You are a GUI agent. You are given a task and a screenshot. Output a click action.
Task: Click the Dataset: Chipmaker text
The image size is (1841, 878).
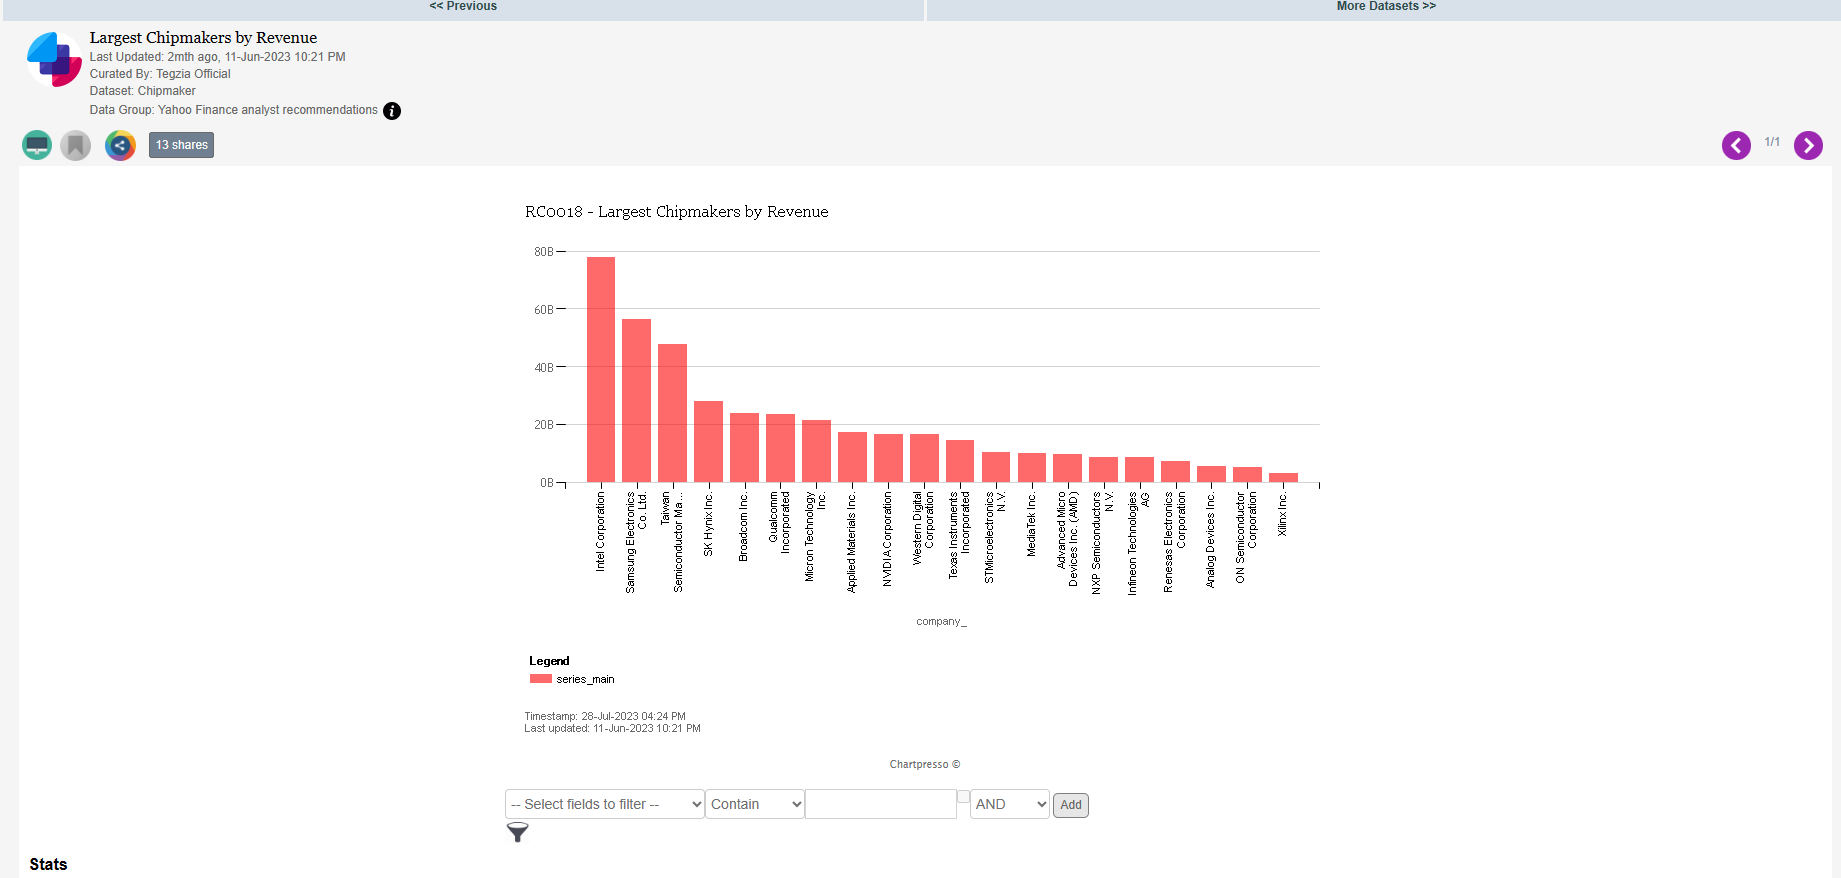click(143, 91)
